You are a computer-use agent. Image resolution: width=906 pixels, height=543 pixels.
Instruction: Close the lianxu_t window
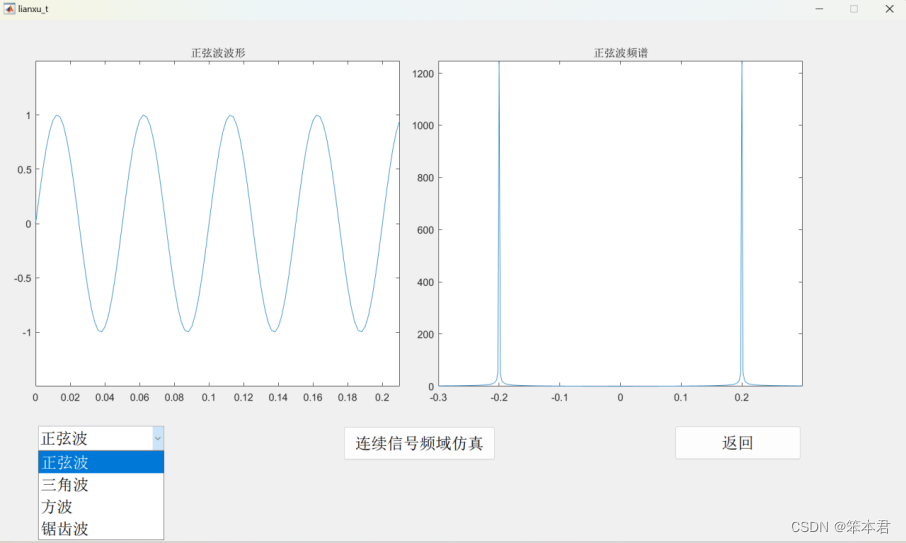(889, 9)
